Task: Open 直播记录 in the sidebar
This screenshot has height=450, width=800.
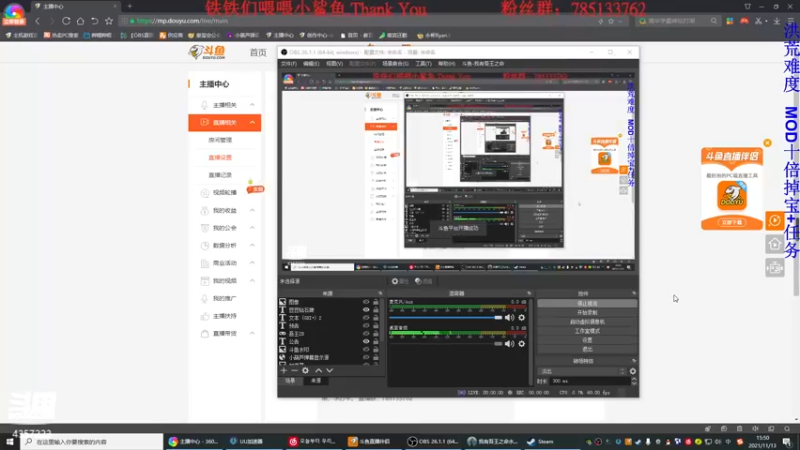Action: [x=220, y=175]
